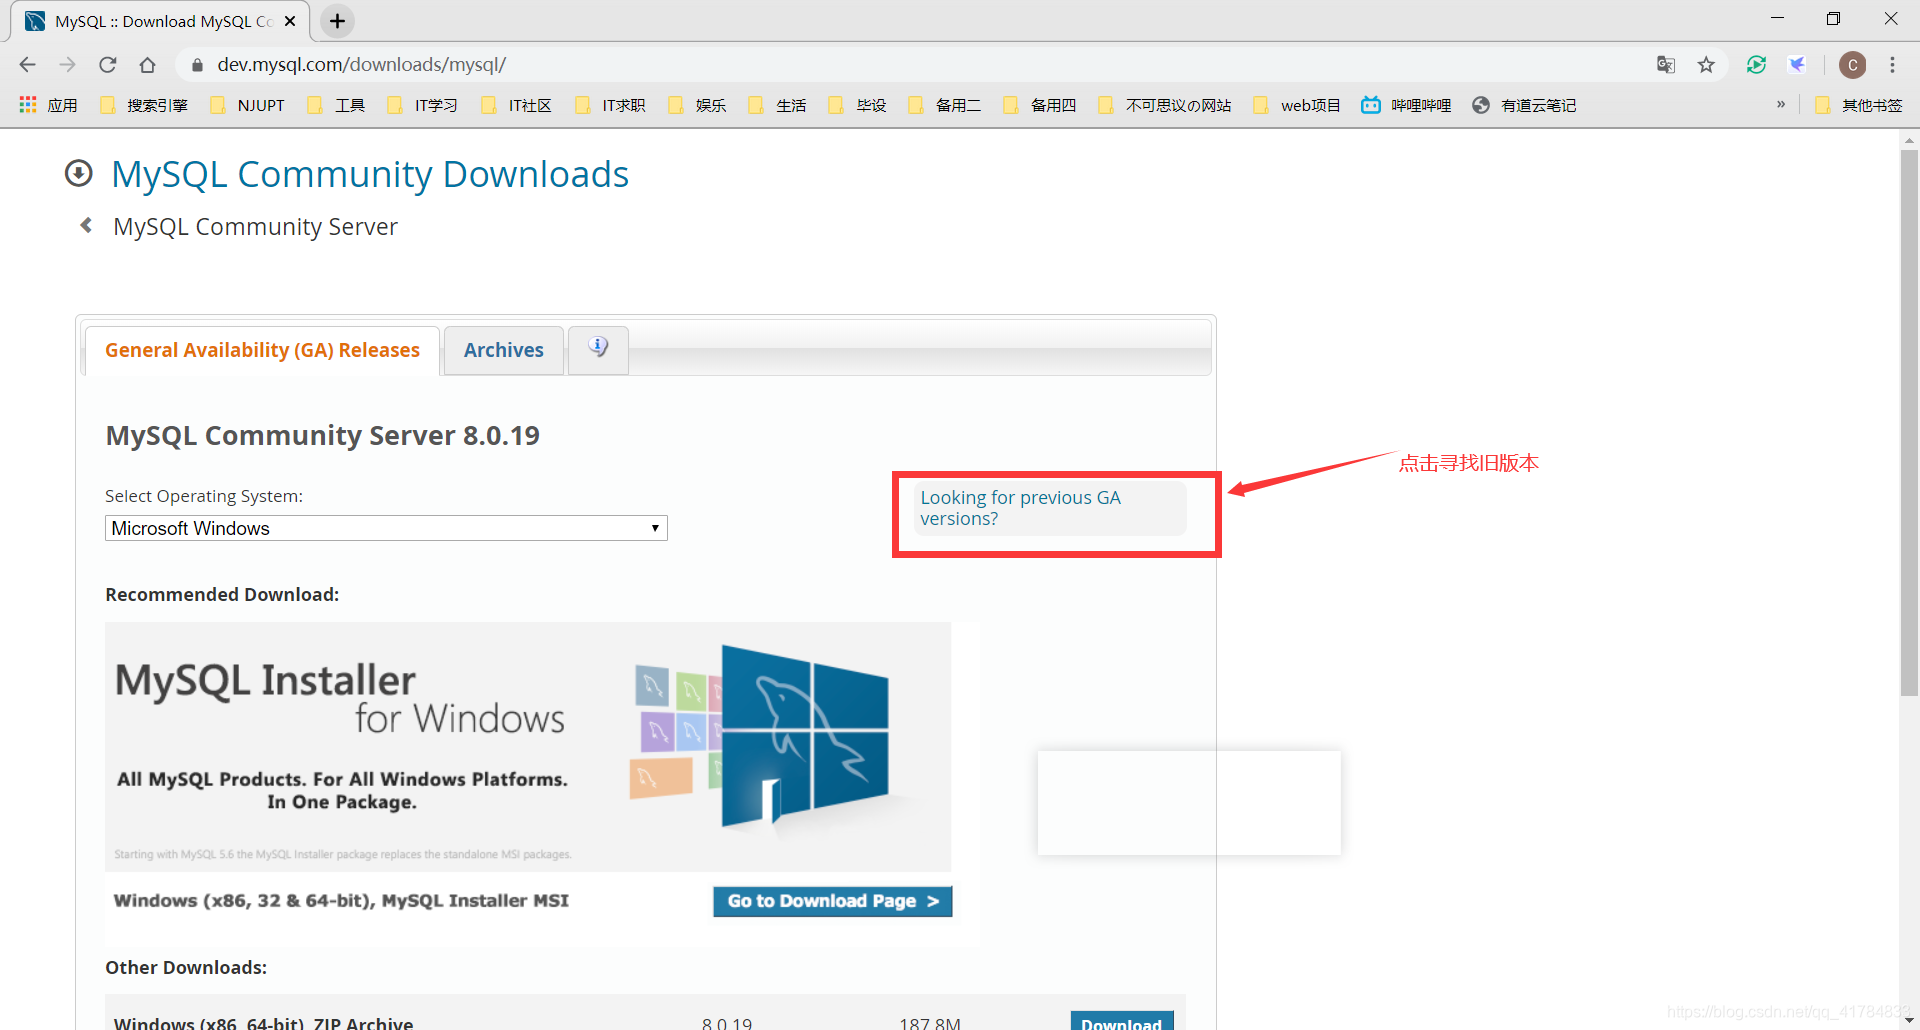The width and height of the screenshot is (1920, 1030).
Task: Bookmark this page with the star icon
Action: 1706,65
